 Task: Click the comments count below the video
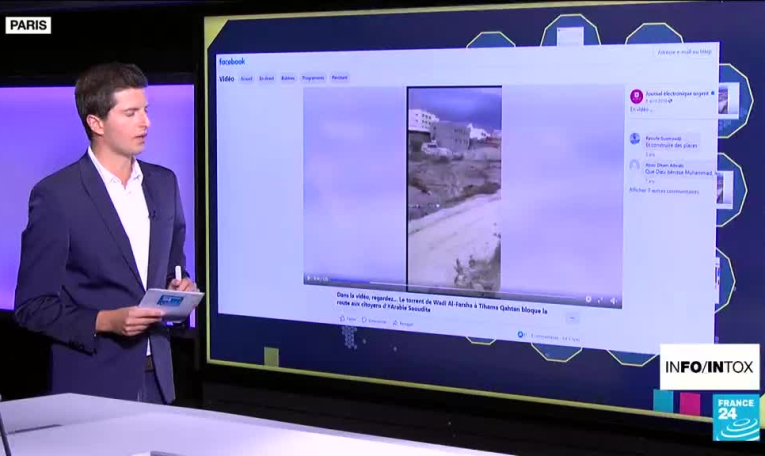tap(544, 337)
